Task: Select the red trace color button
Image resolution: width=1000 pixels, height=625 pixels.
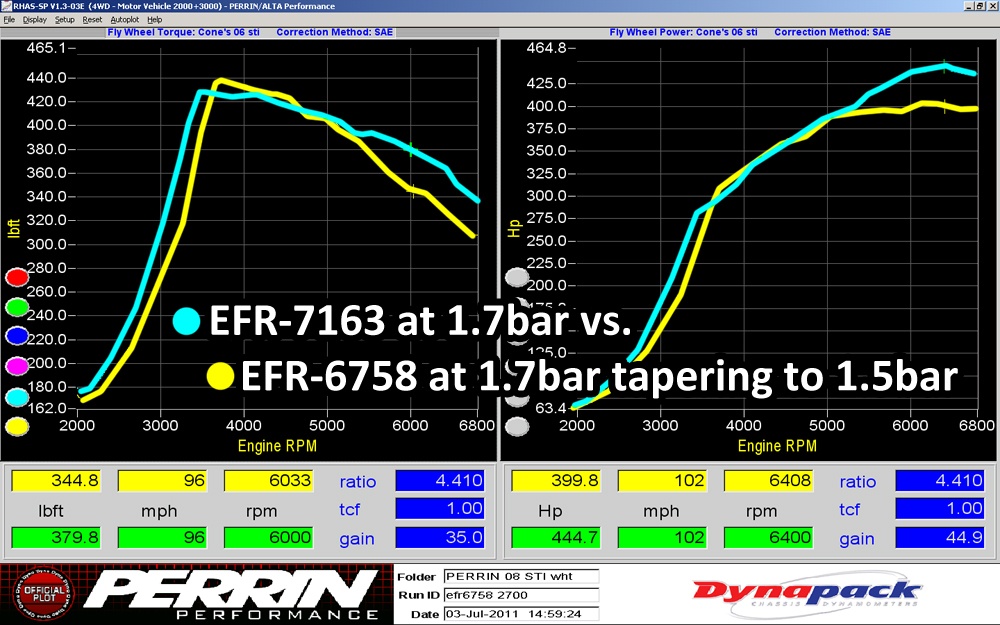Action: click(17, 277)
